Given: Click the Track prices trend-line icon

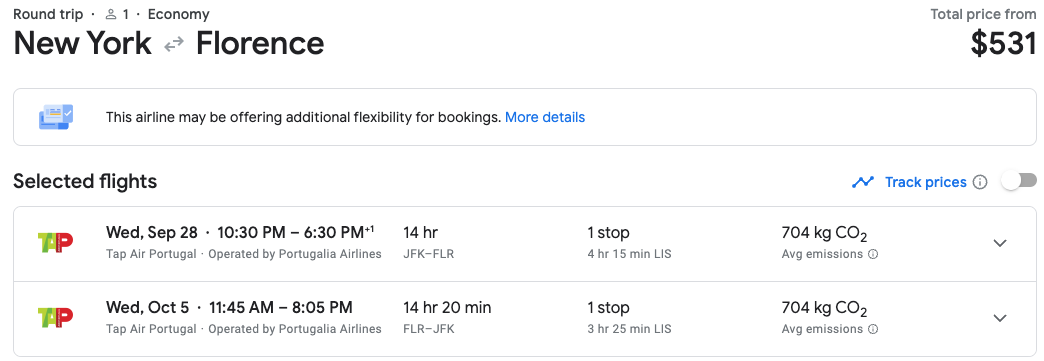Looking at the screenshot, I should click(863, 182).
